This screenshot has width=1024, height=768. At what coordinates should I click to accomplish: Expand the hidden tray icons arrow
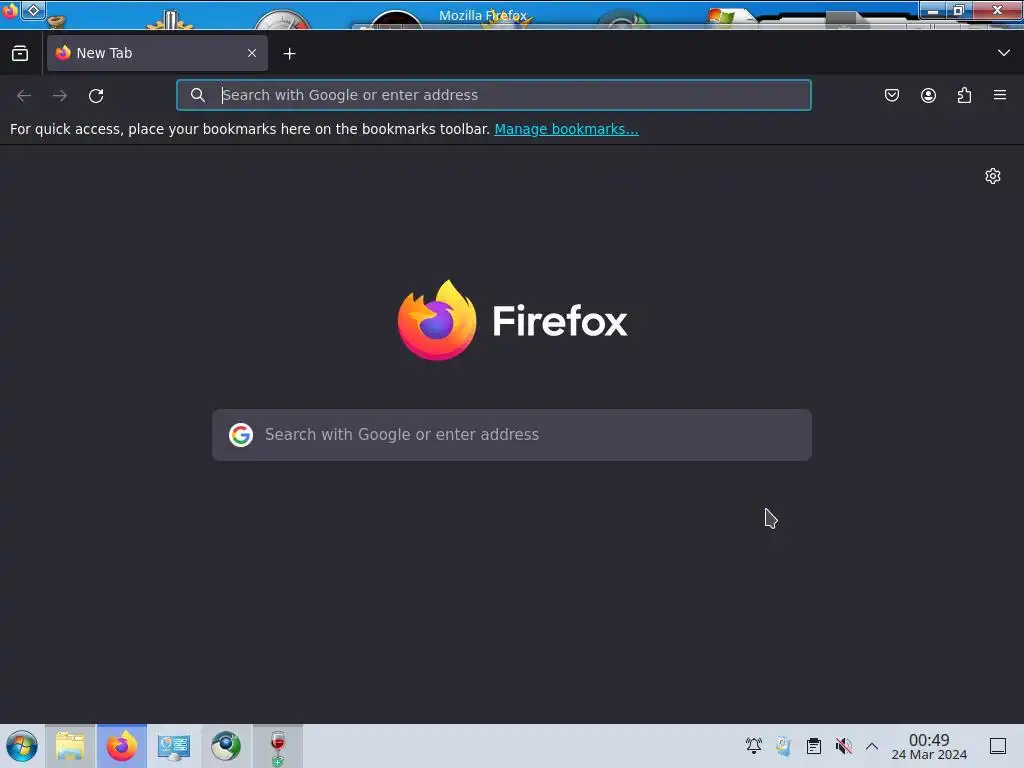872,746
